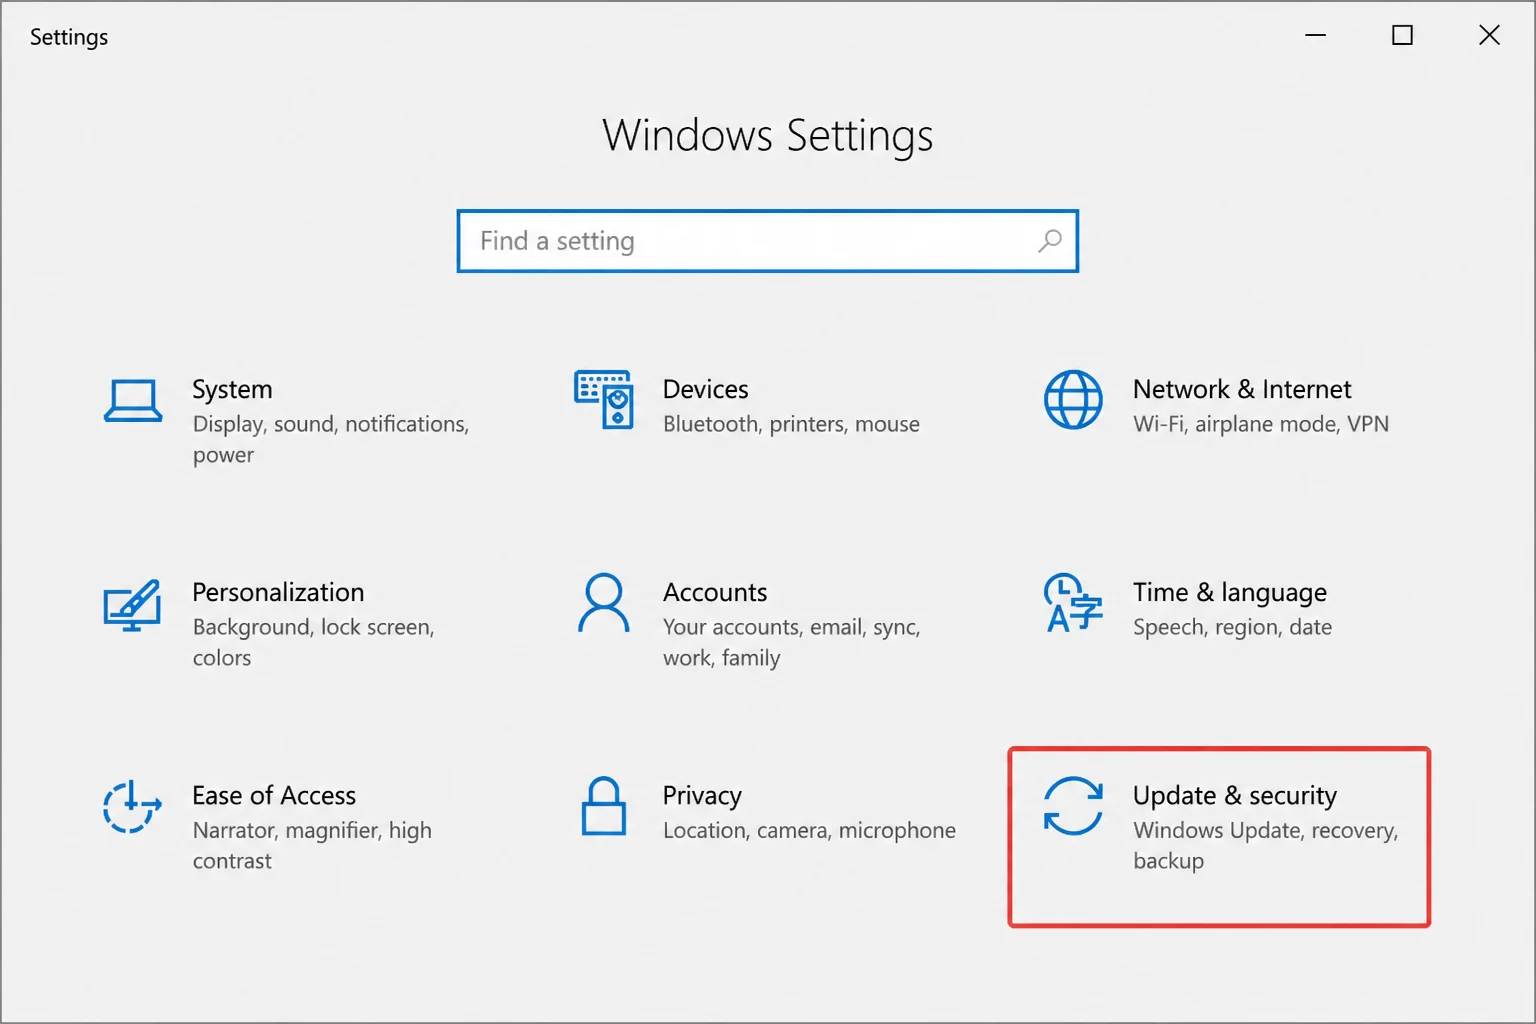Image resolution: width=1536 pixels, height=1024 pixels.
Task: Open the Update & security arrows icon
Action: [1073, 806]
